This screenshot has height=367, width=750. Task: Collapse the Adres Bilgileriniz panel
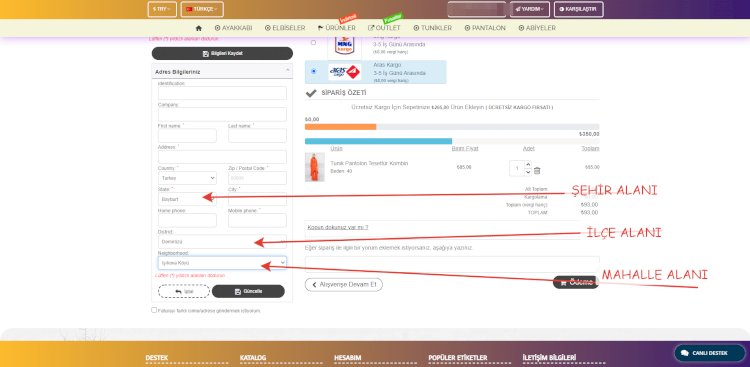point(288,71)
